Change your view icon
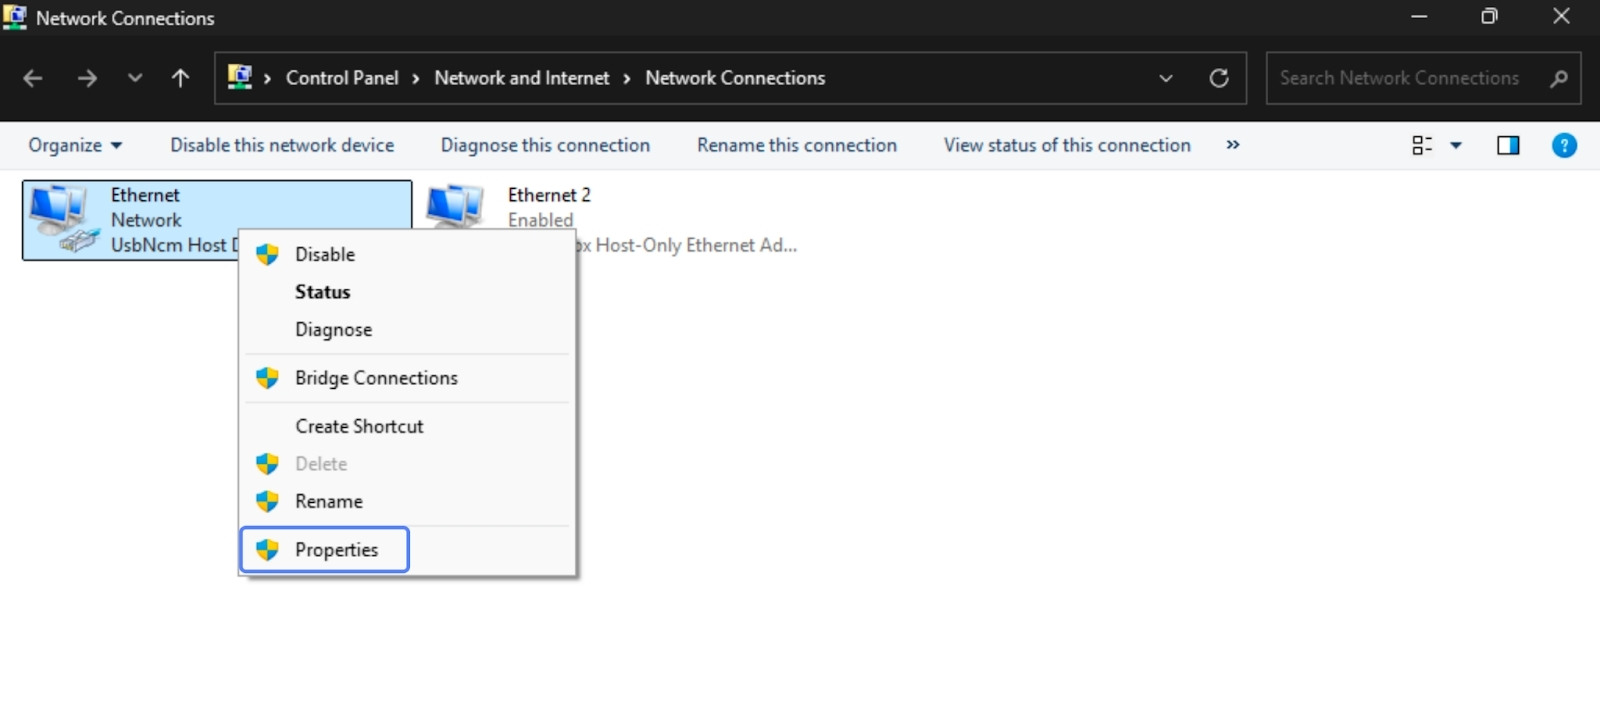Image resolution: width=1600 pixels, height=717 pixels. pyautogui.click(x=1422, y=145)
